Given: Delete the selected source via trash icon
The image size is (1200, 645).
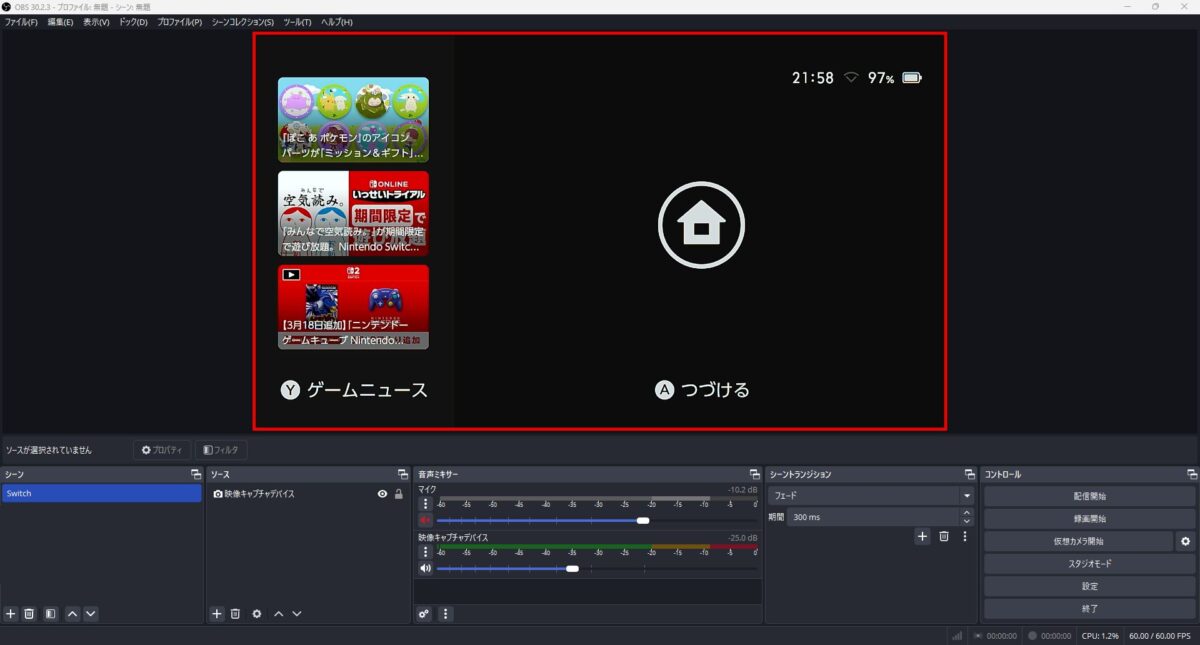Looking at the screenshot, I should click(x=236, y=613).
